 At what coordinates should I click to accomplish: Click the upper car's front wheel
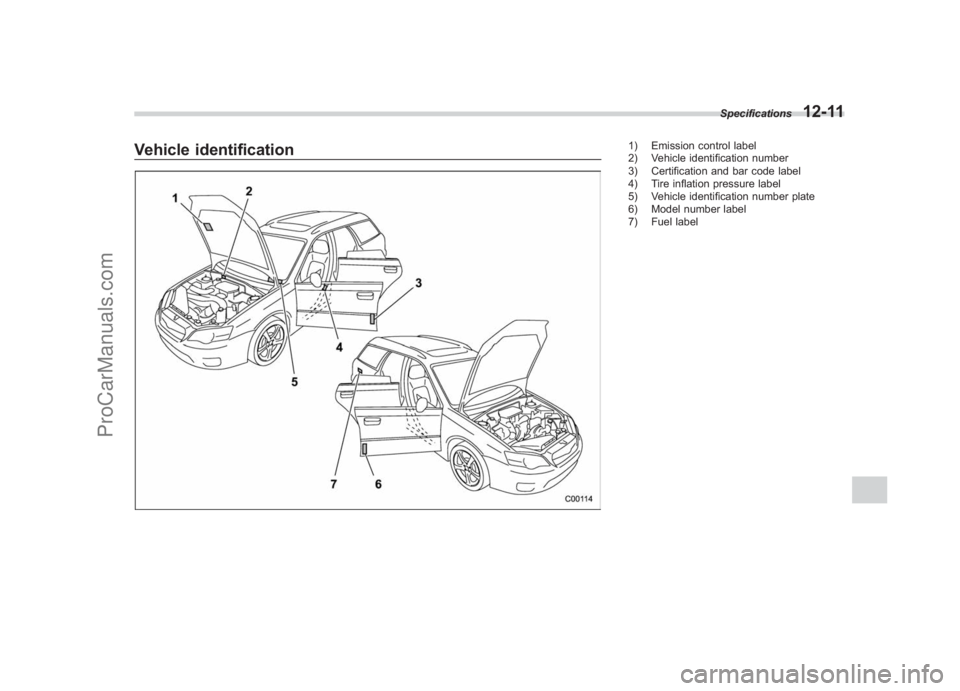tap(271, 342)
